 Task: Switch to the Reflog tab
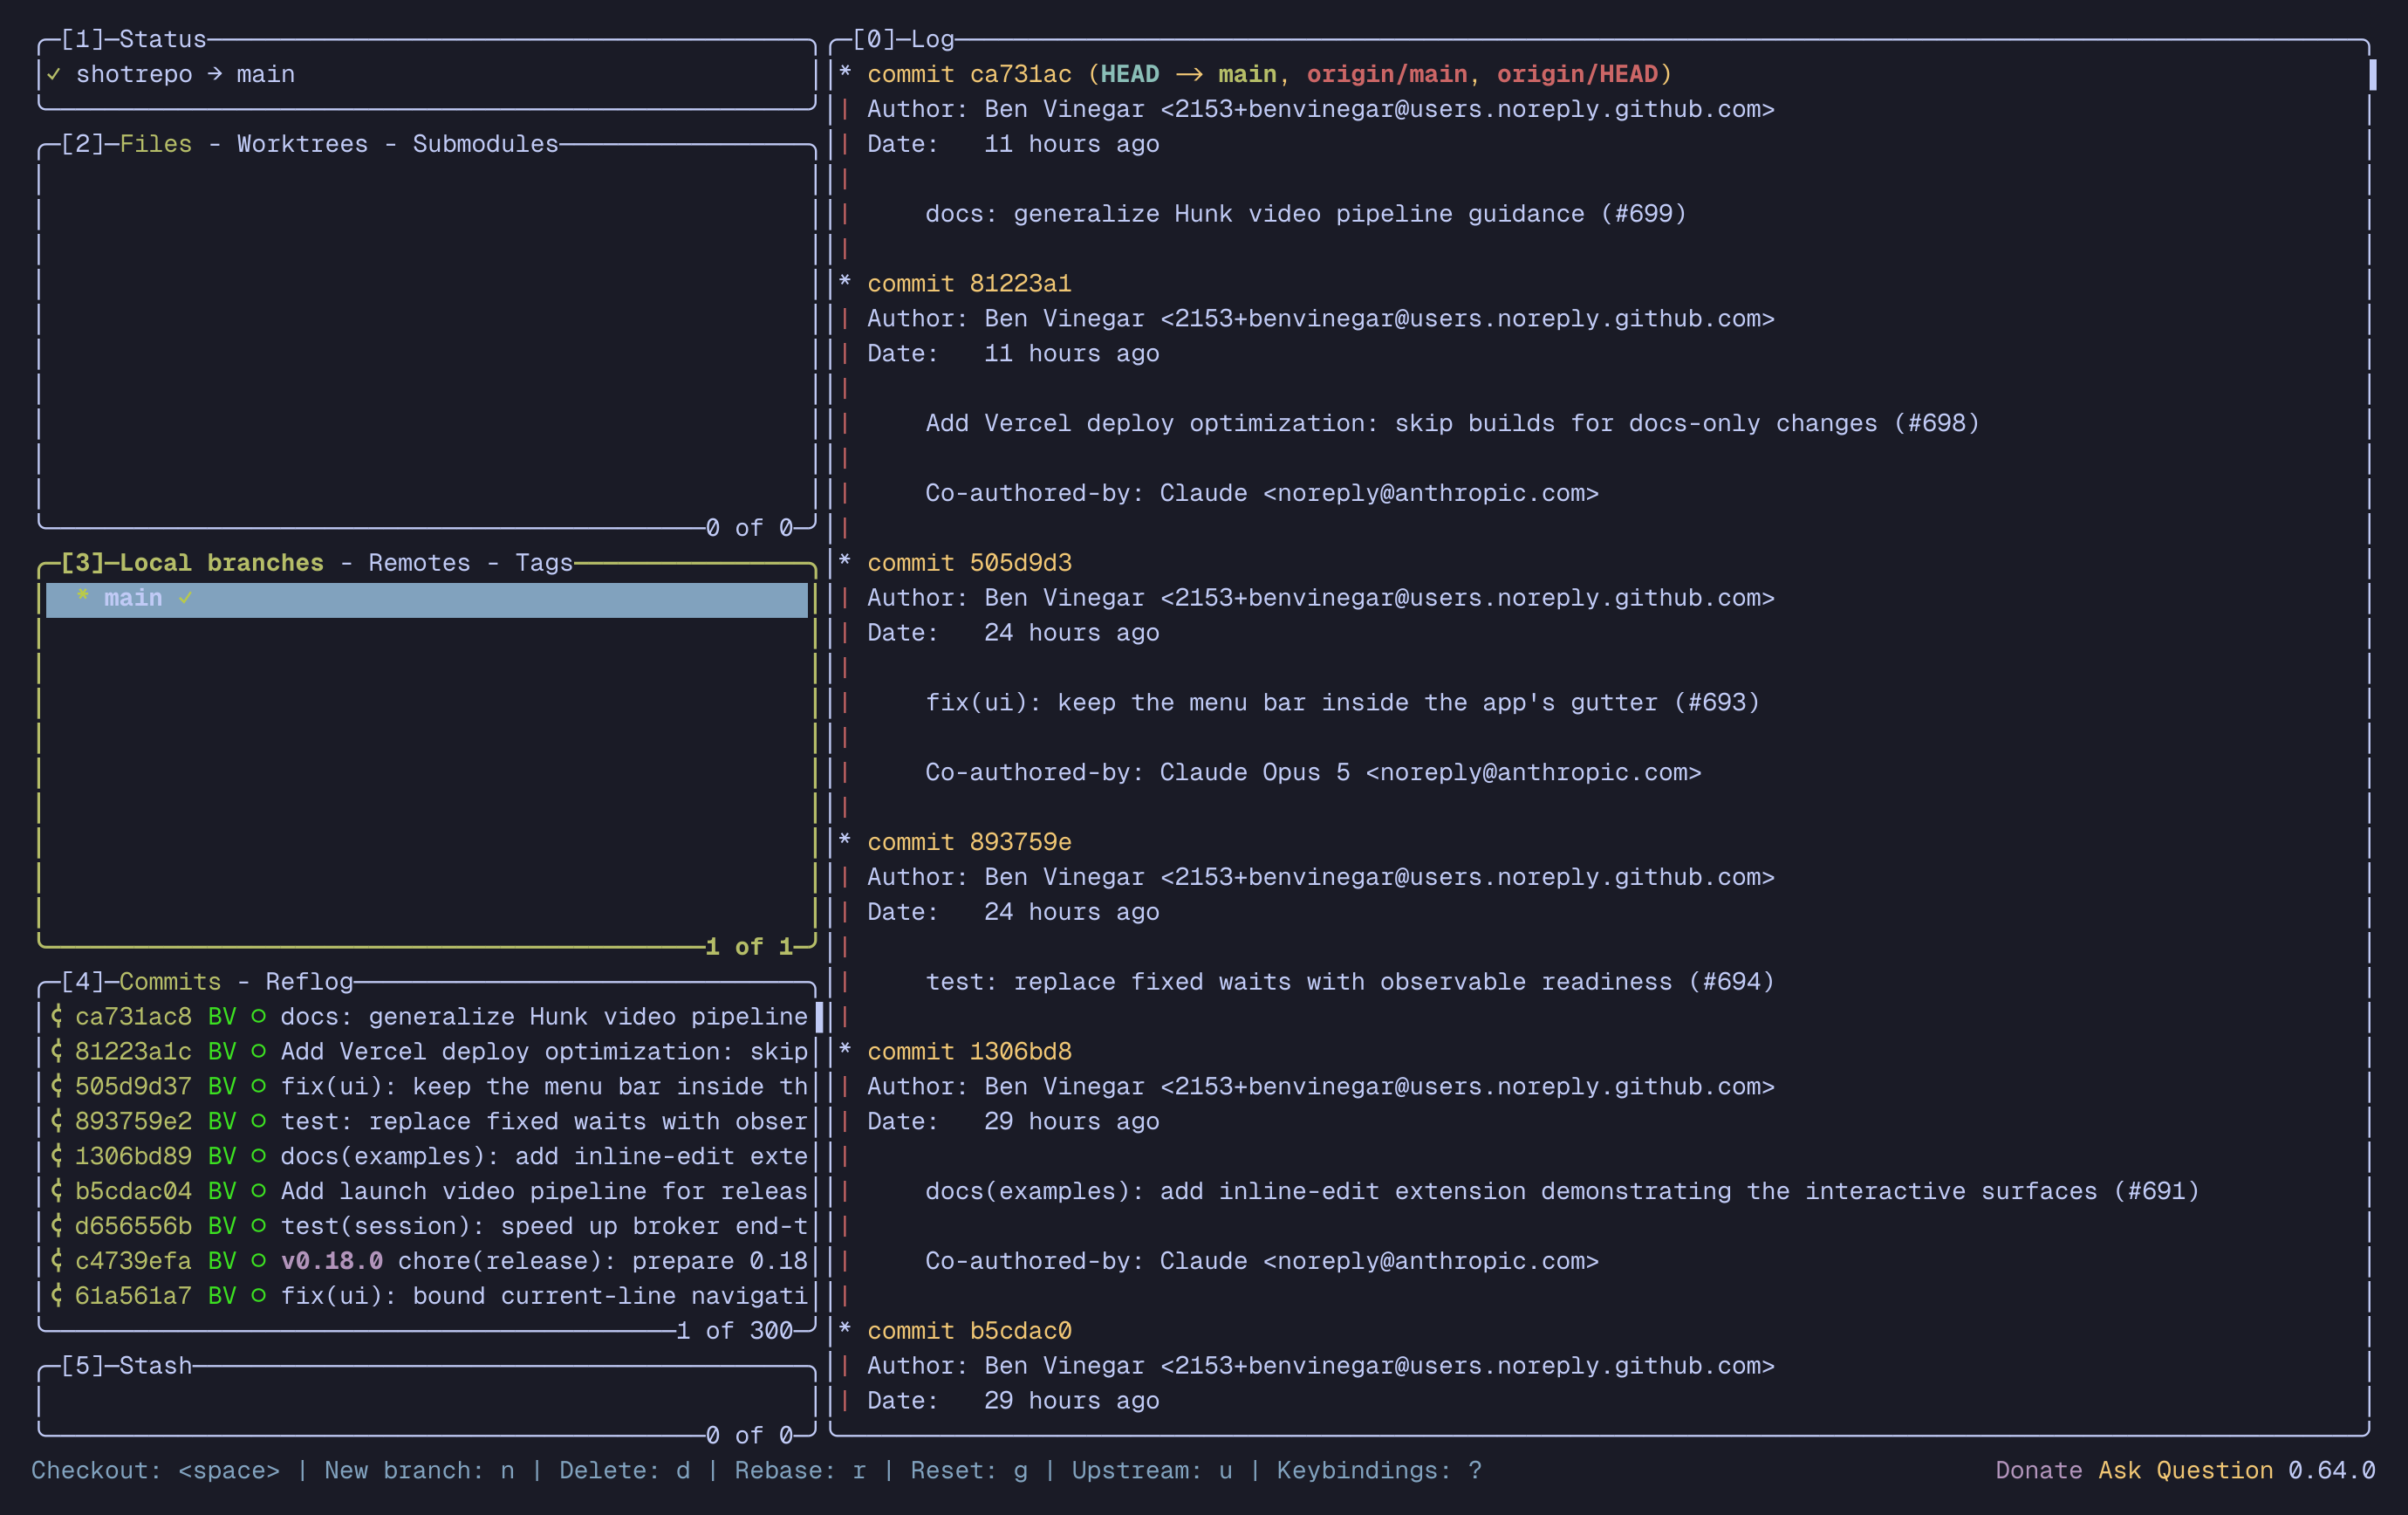(309, 982)
